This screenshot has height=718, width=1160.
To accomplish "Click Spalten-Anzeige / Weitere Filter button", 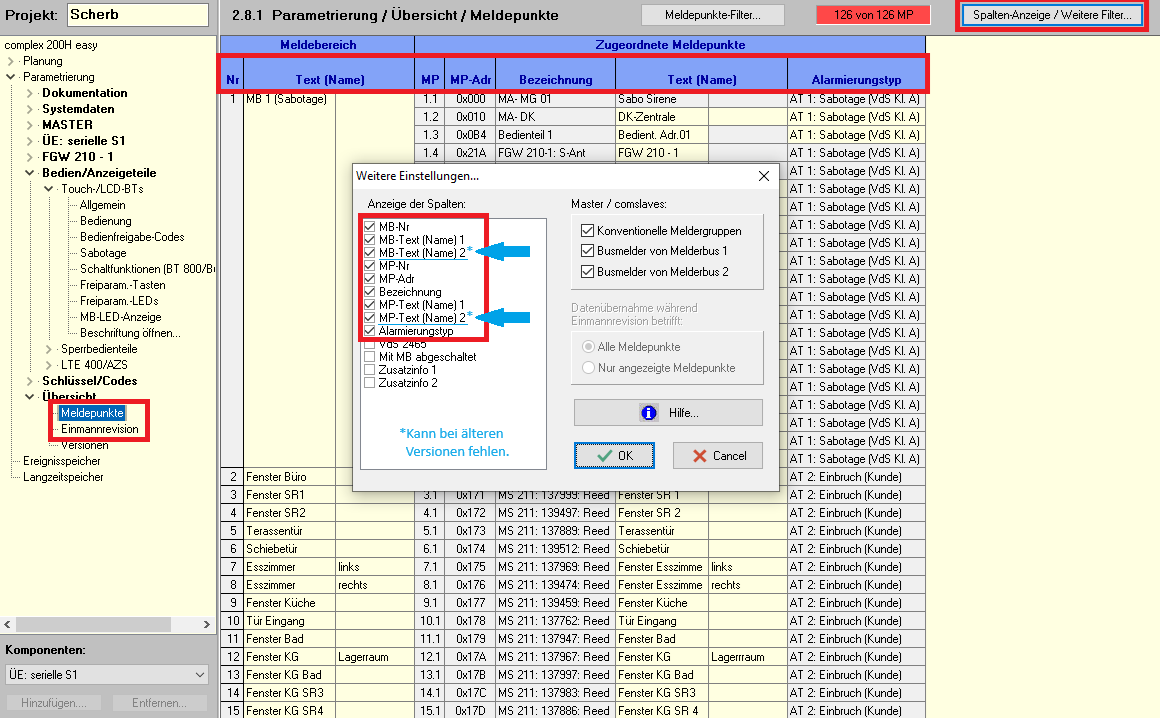I will point(1052,15).
